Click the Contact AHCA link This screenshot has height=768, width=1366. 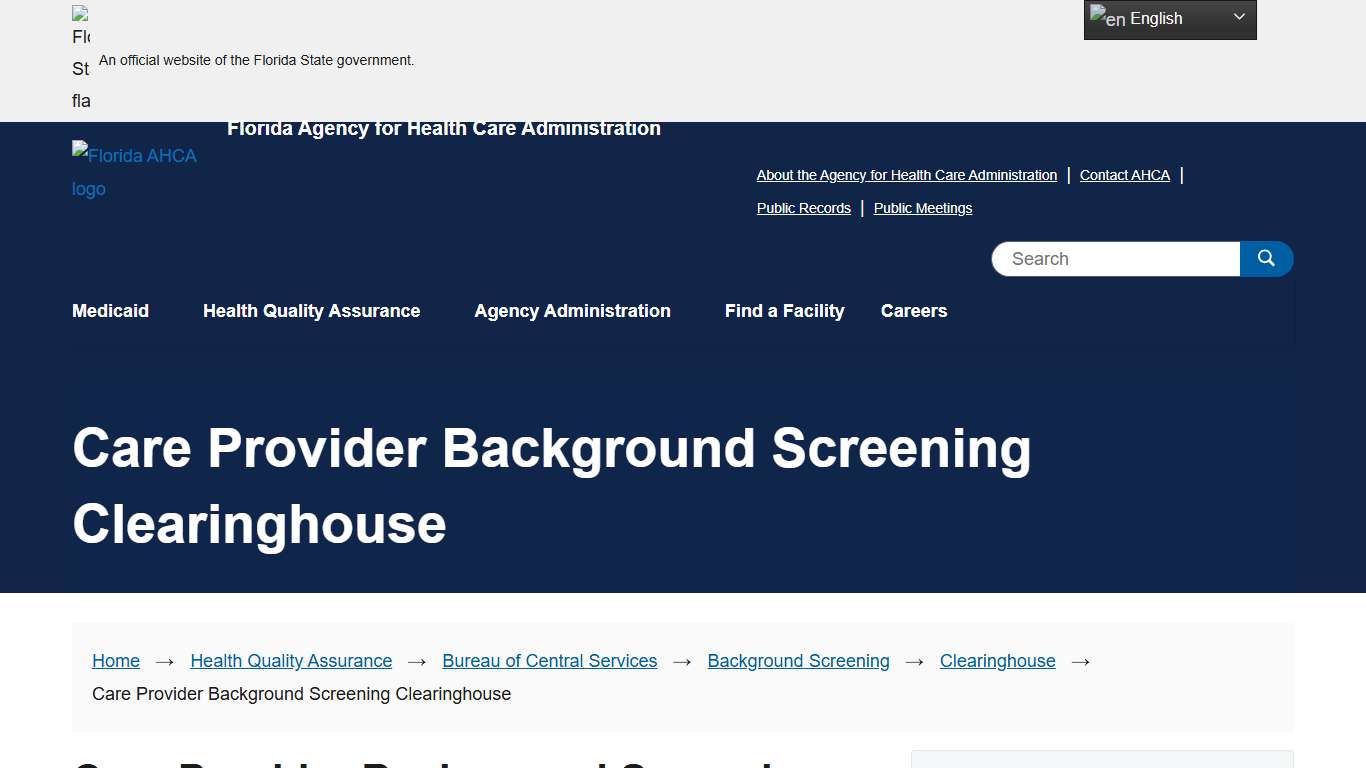pos(1124,175)
